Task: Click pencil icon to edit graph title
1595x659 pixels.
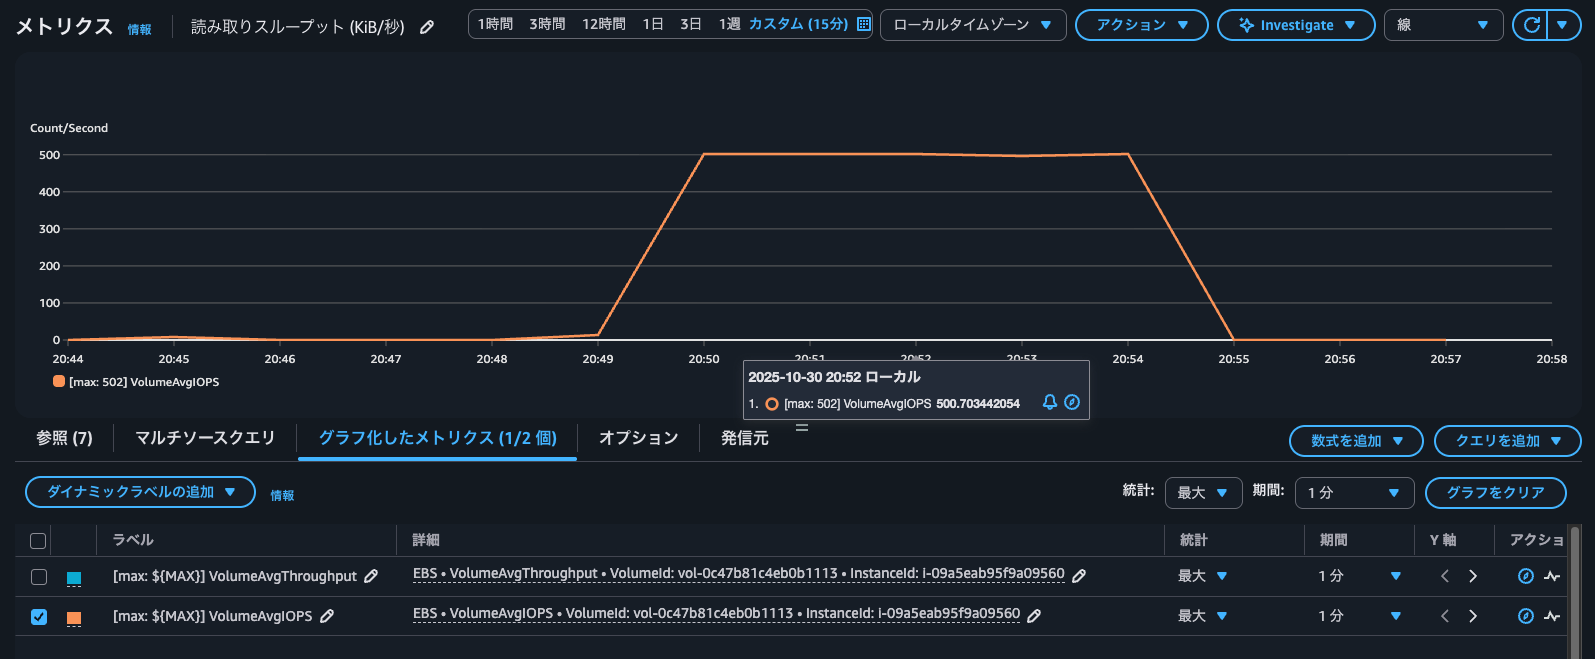Action: 427,27
